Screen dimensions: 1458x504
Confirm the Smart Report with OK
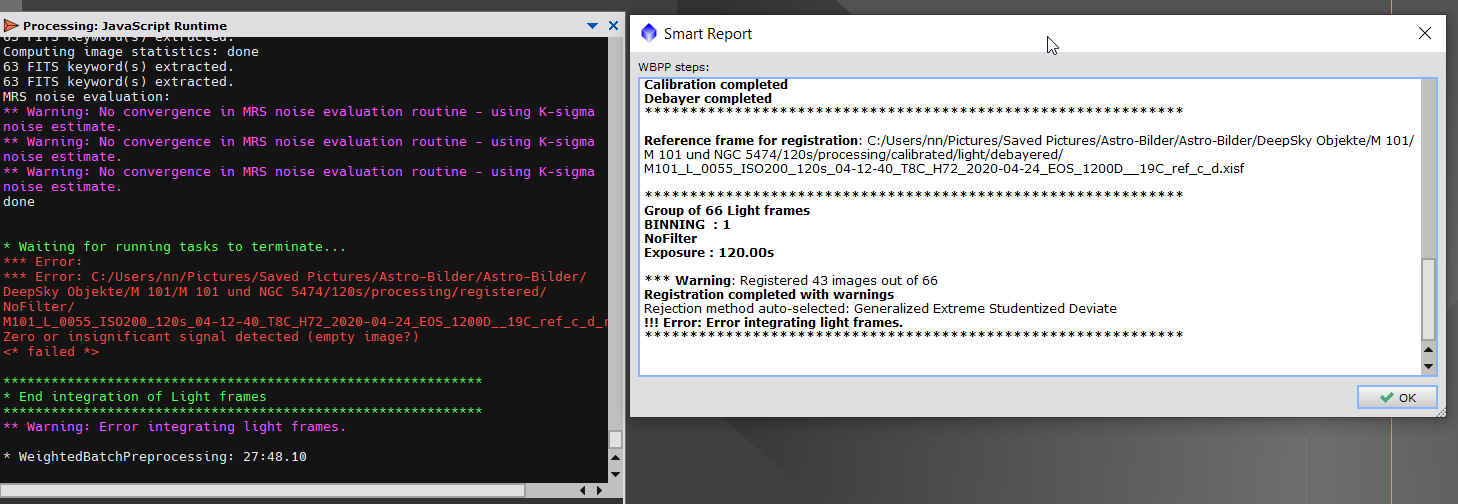tap(1397, 397)
